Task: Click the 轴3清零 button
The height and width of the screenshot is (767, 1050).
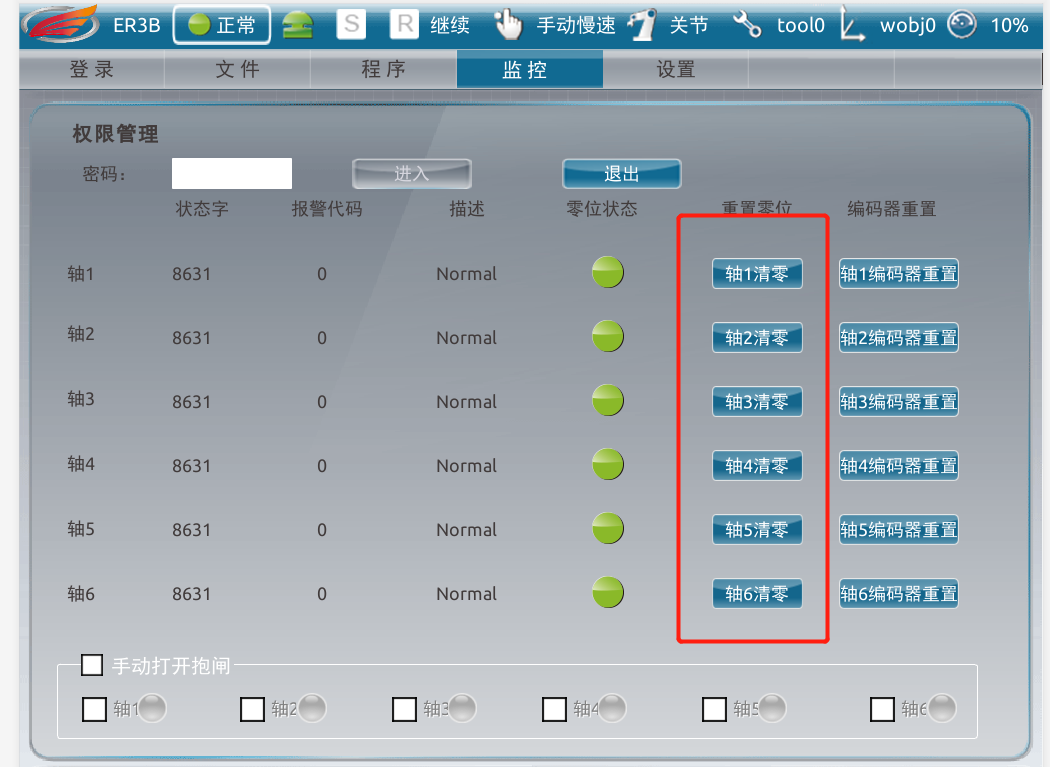Action: pyautogui.click(x=757, y=402)
